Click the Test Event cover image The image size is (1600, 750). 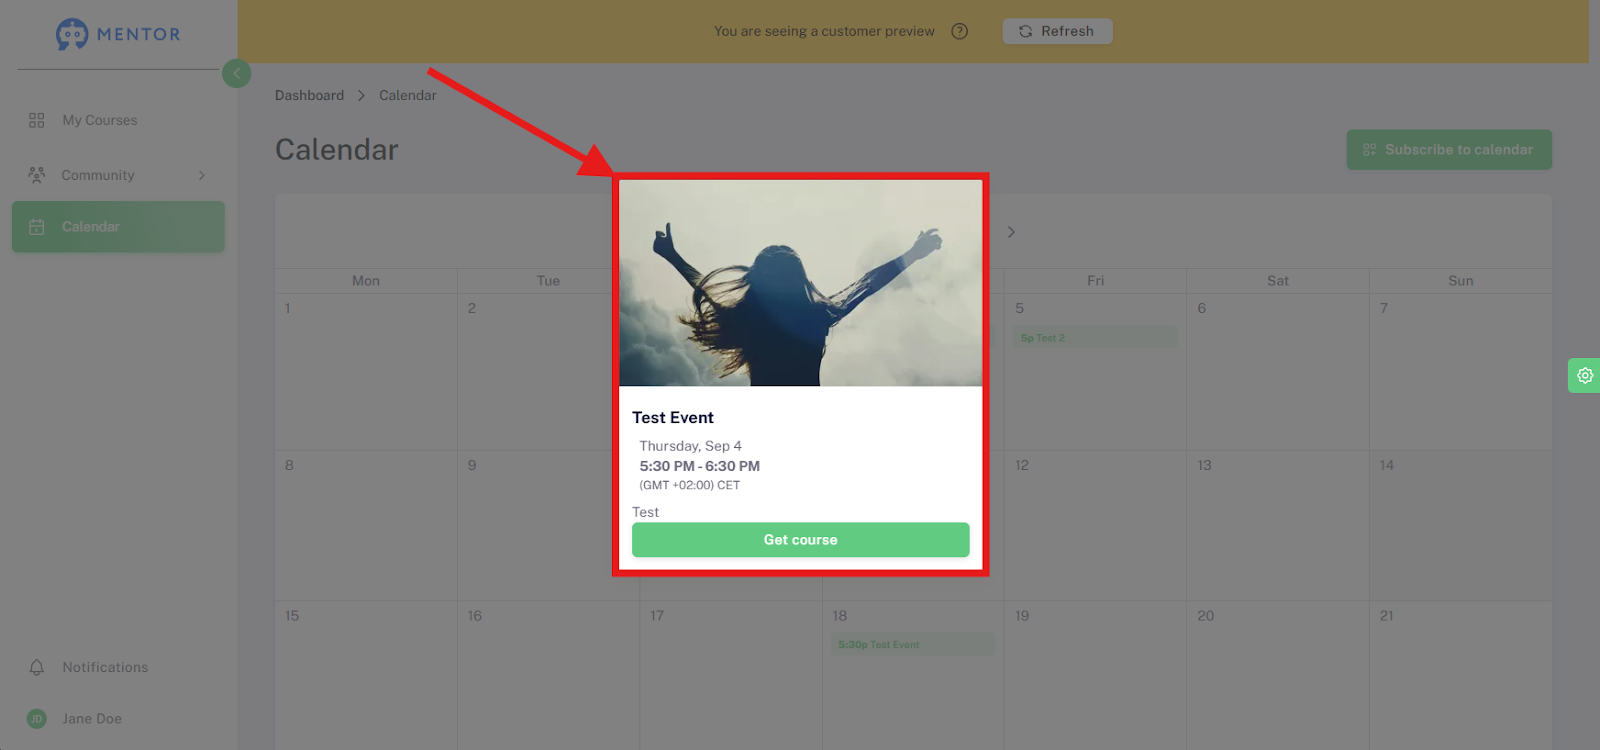click(x=800, y=283)
